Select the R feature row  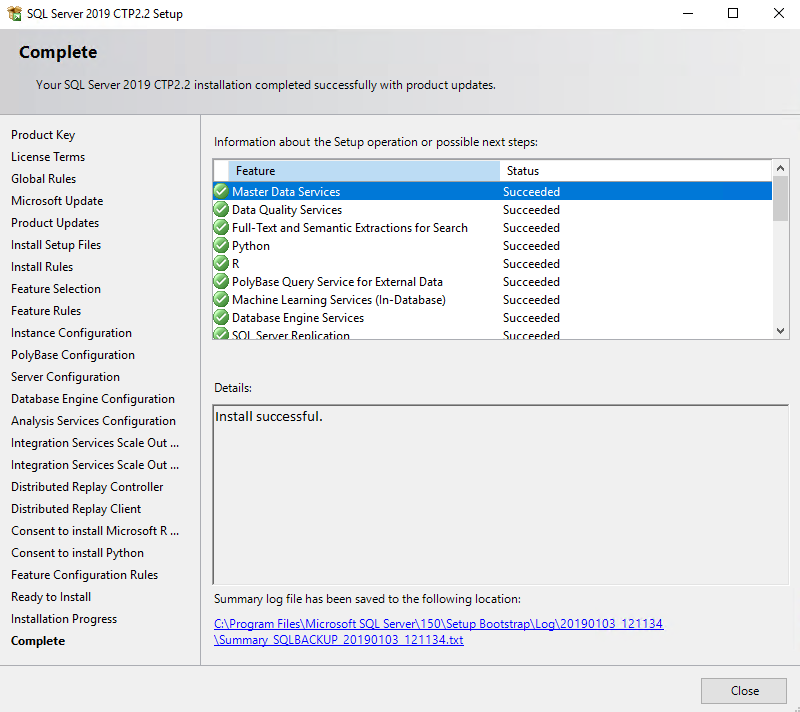point(492,264)
